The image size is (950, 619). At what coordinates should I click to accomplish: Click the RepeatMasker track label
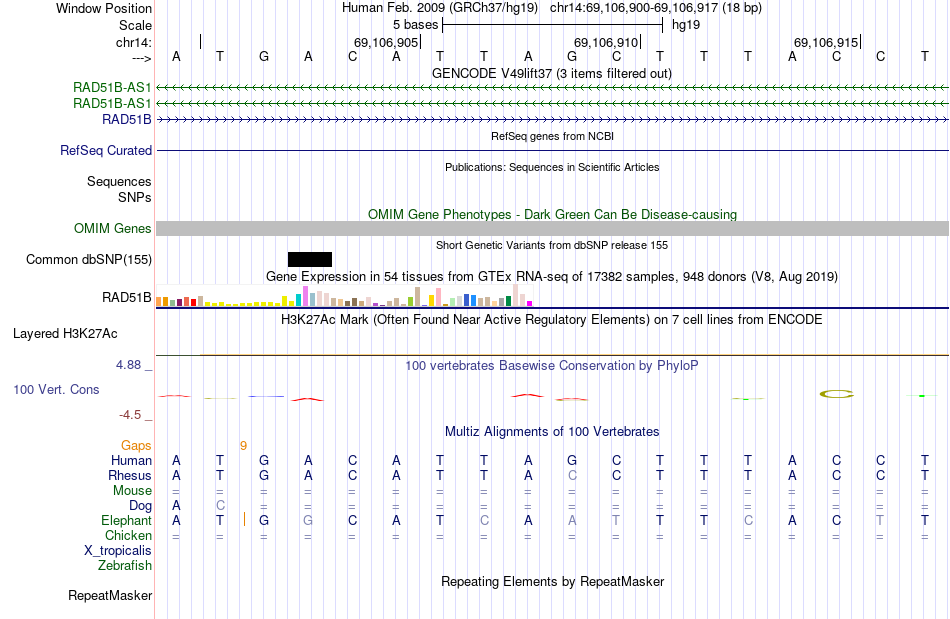click(x=110, y=595)
